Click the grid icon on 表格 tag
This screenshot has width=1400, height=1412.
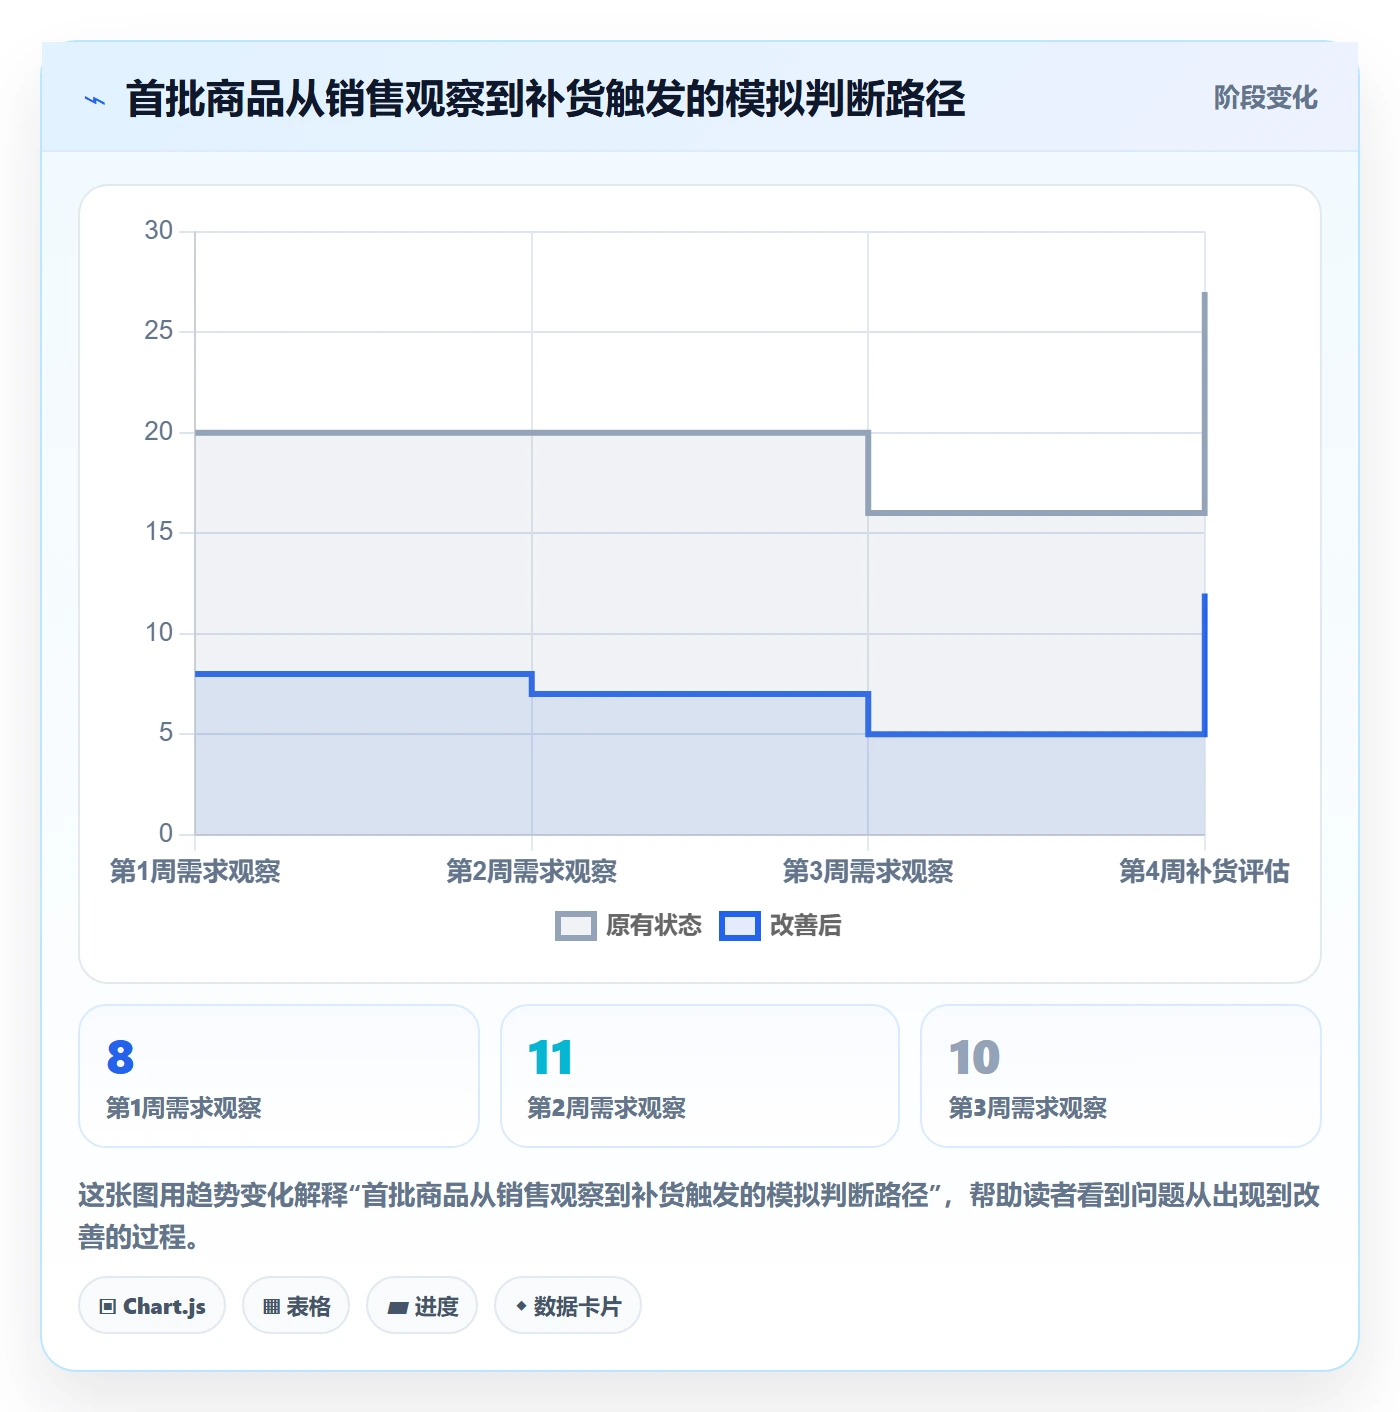click(x=271, y=1307)
